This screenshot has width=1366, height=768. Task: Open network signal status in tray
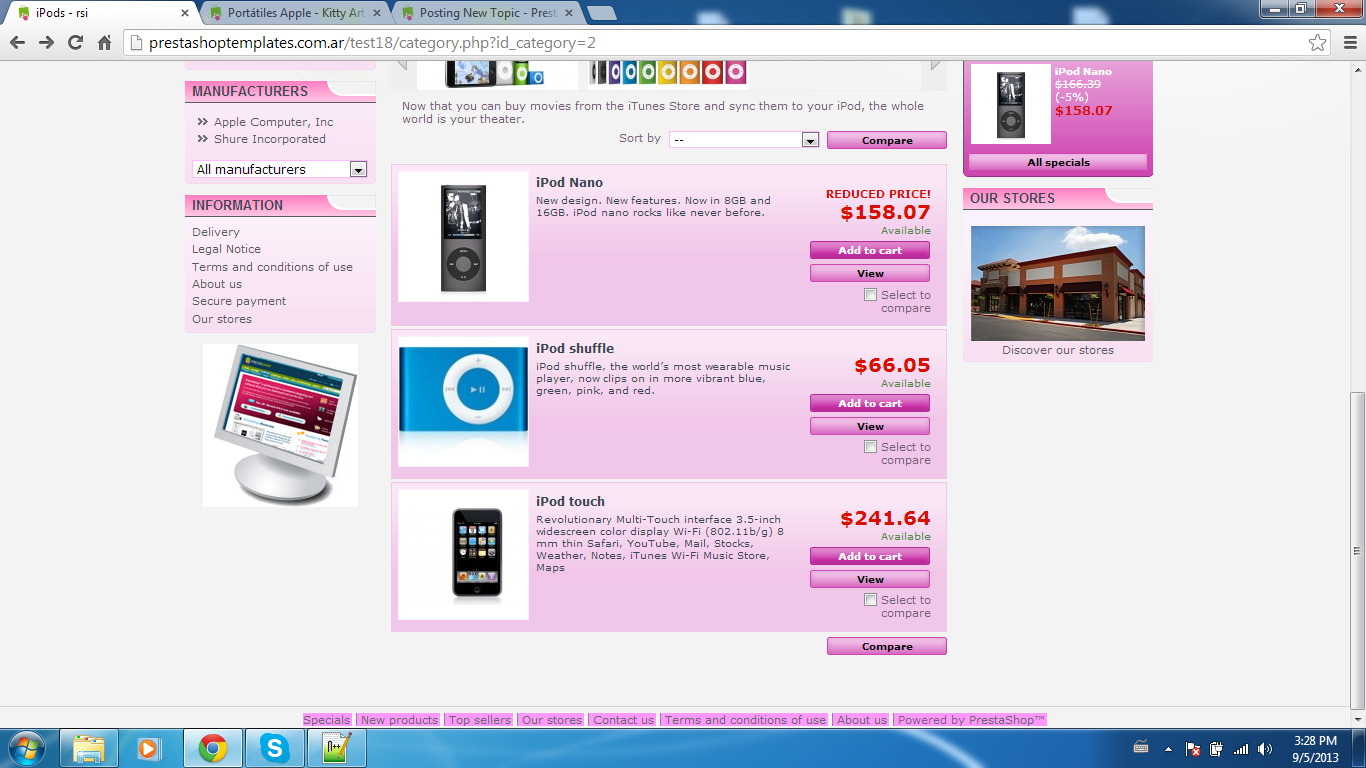click(1241, 748)
